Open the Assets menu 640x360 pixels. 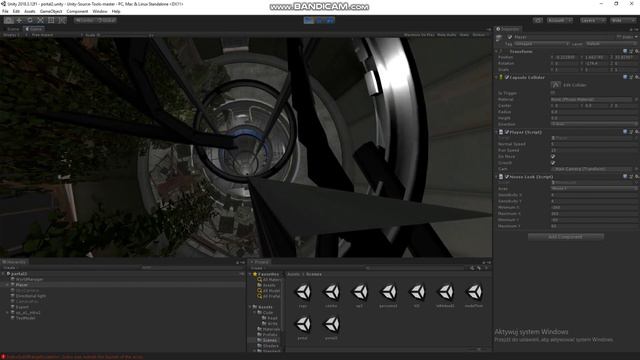click(x=30, y=11)
